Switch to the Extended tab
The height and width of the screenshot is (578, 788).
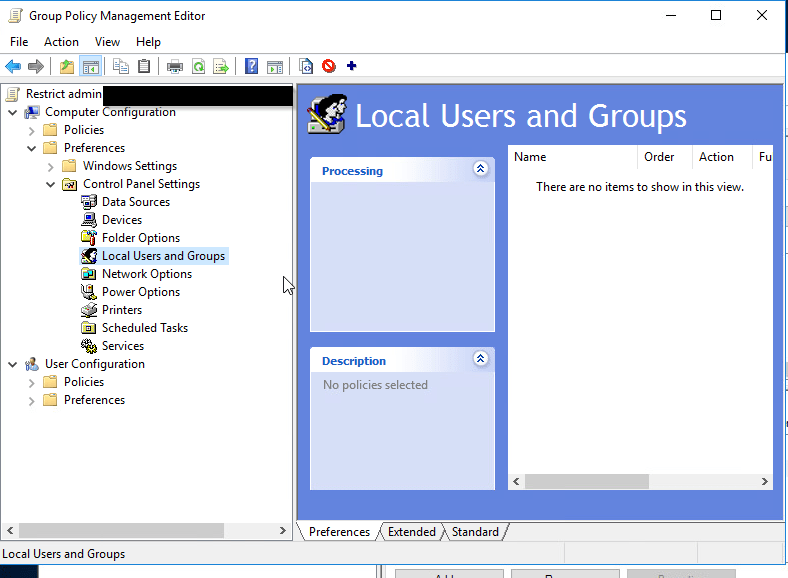[412, 532]
